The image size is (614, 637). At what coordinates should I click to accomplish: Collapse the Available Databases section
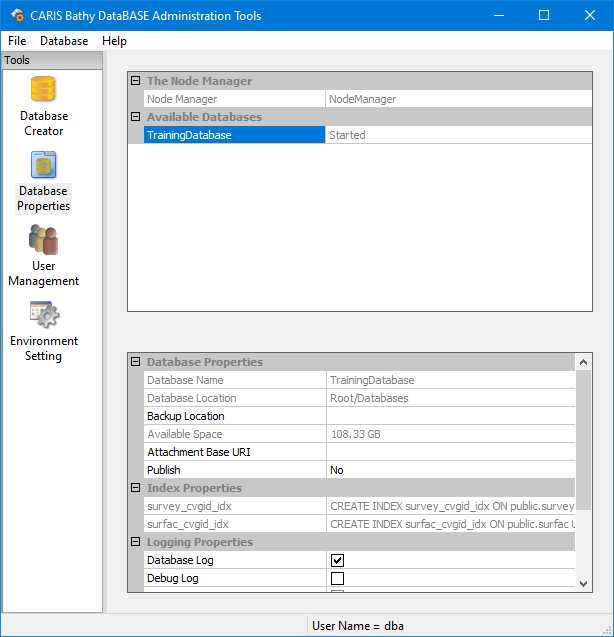point(136,117)
